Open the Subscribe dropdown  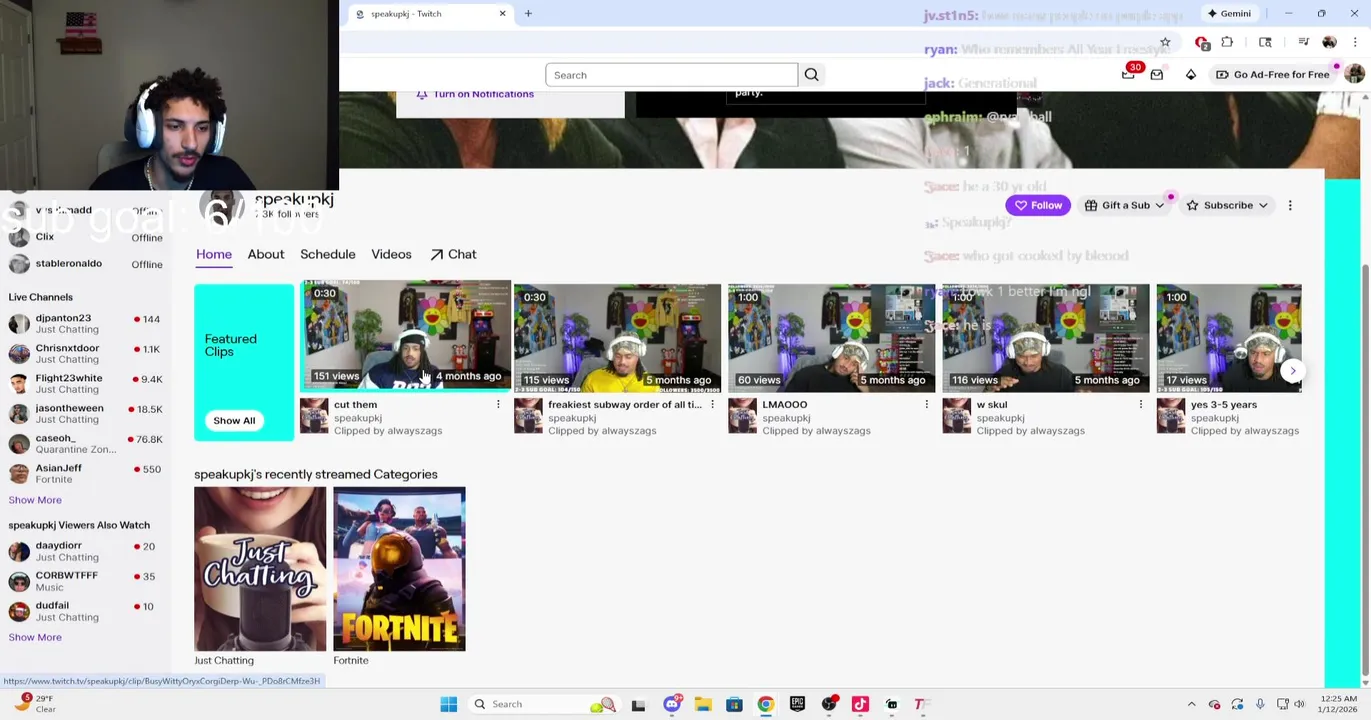tap(1227, 205)
